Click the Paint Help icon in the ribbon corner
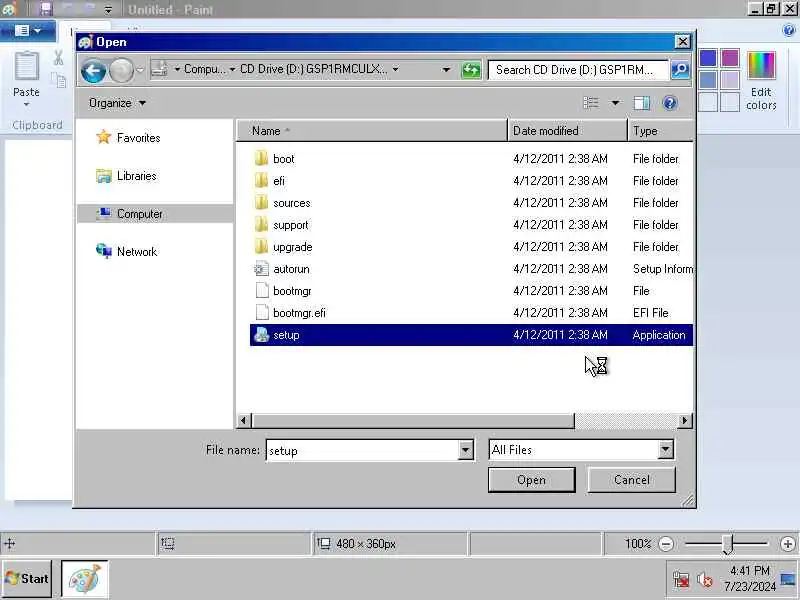The image size is (800, 600). click(788, 31)
